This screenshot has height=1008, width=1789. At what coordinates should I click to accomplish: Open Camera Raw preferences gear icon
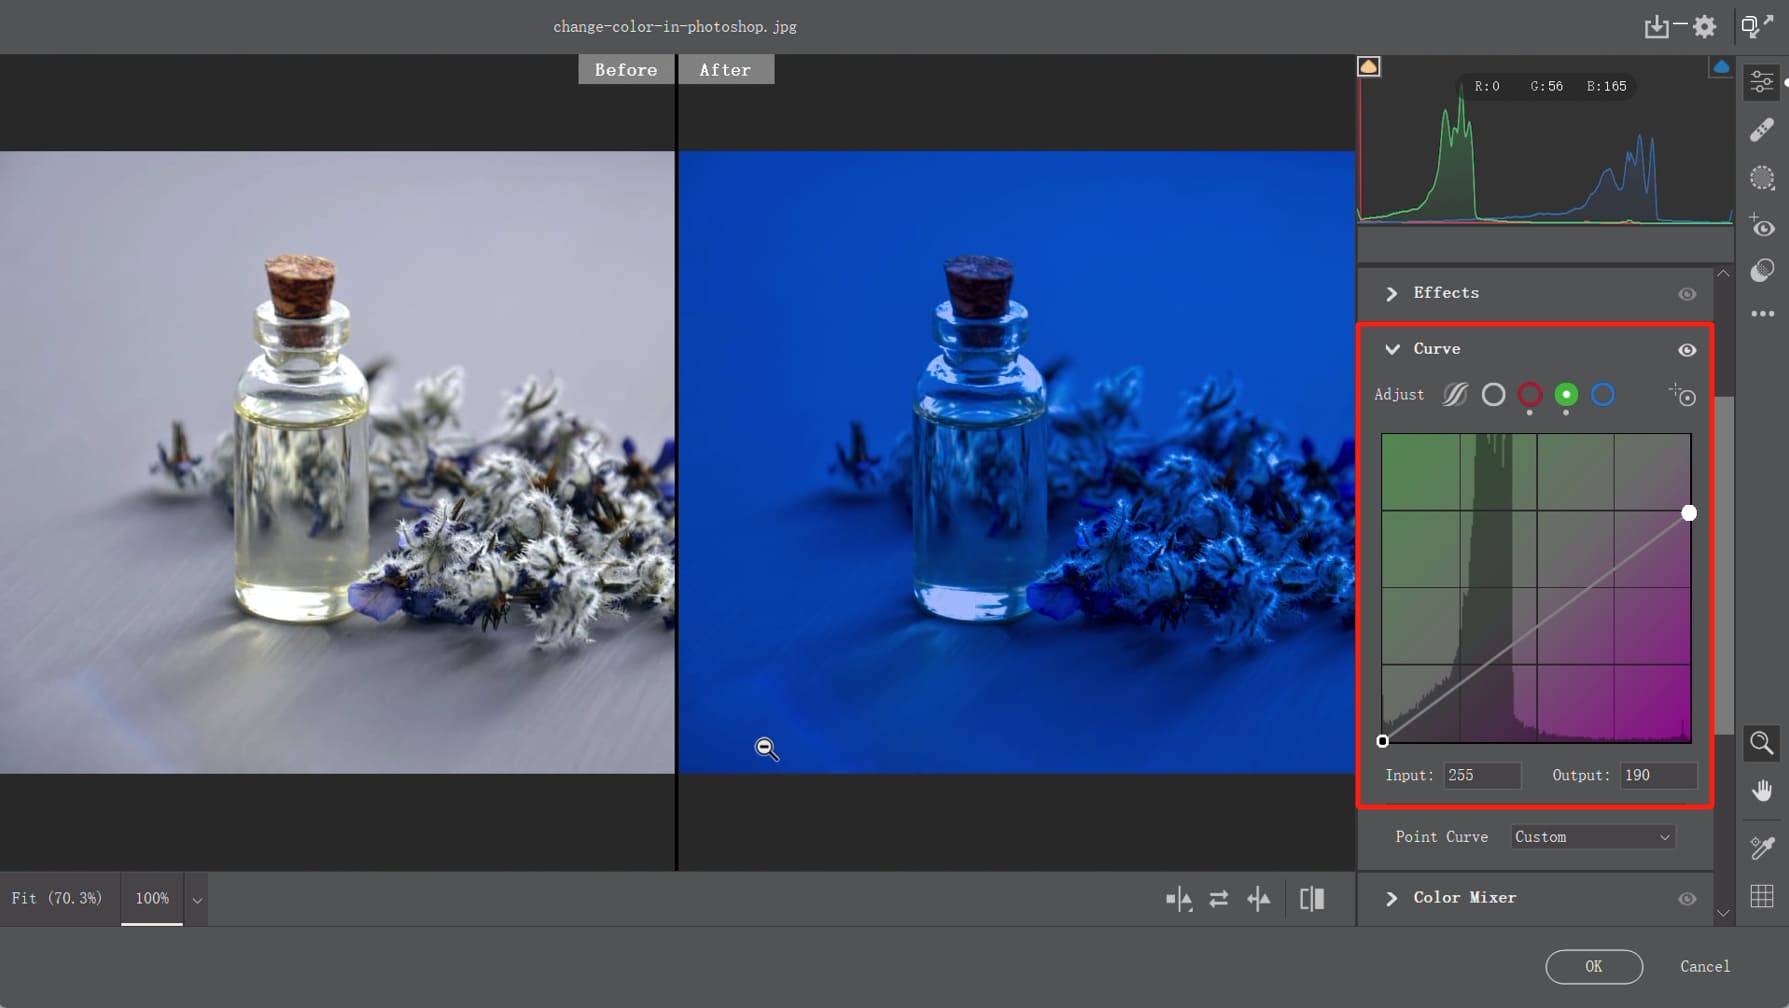pyautogui.click(x=1705, y=27)
